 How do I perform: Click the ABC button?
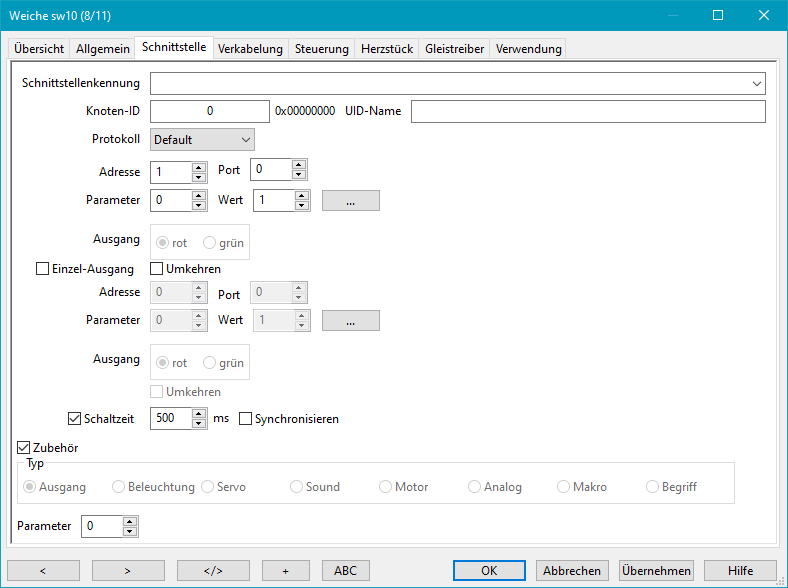[x=345, y=570]
